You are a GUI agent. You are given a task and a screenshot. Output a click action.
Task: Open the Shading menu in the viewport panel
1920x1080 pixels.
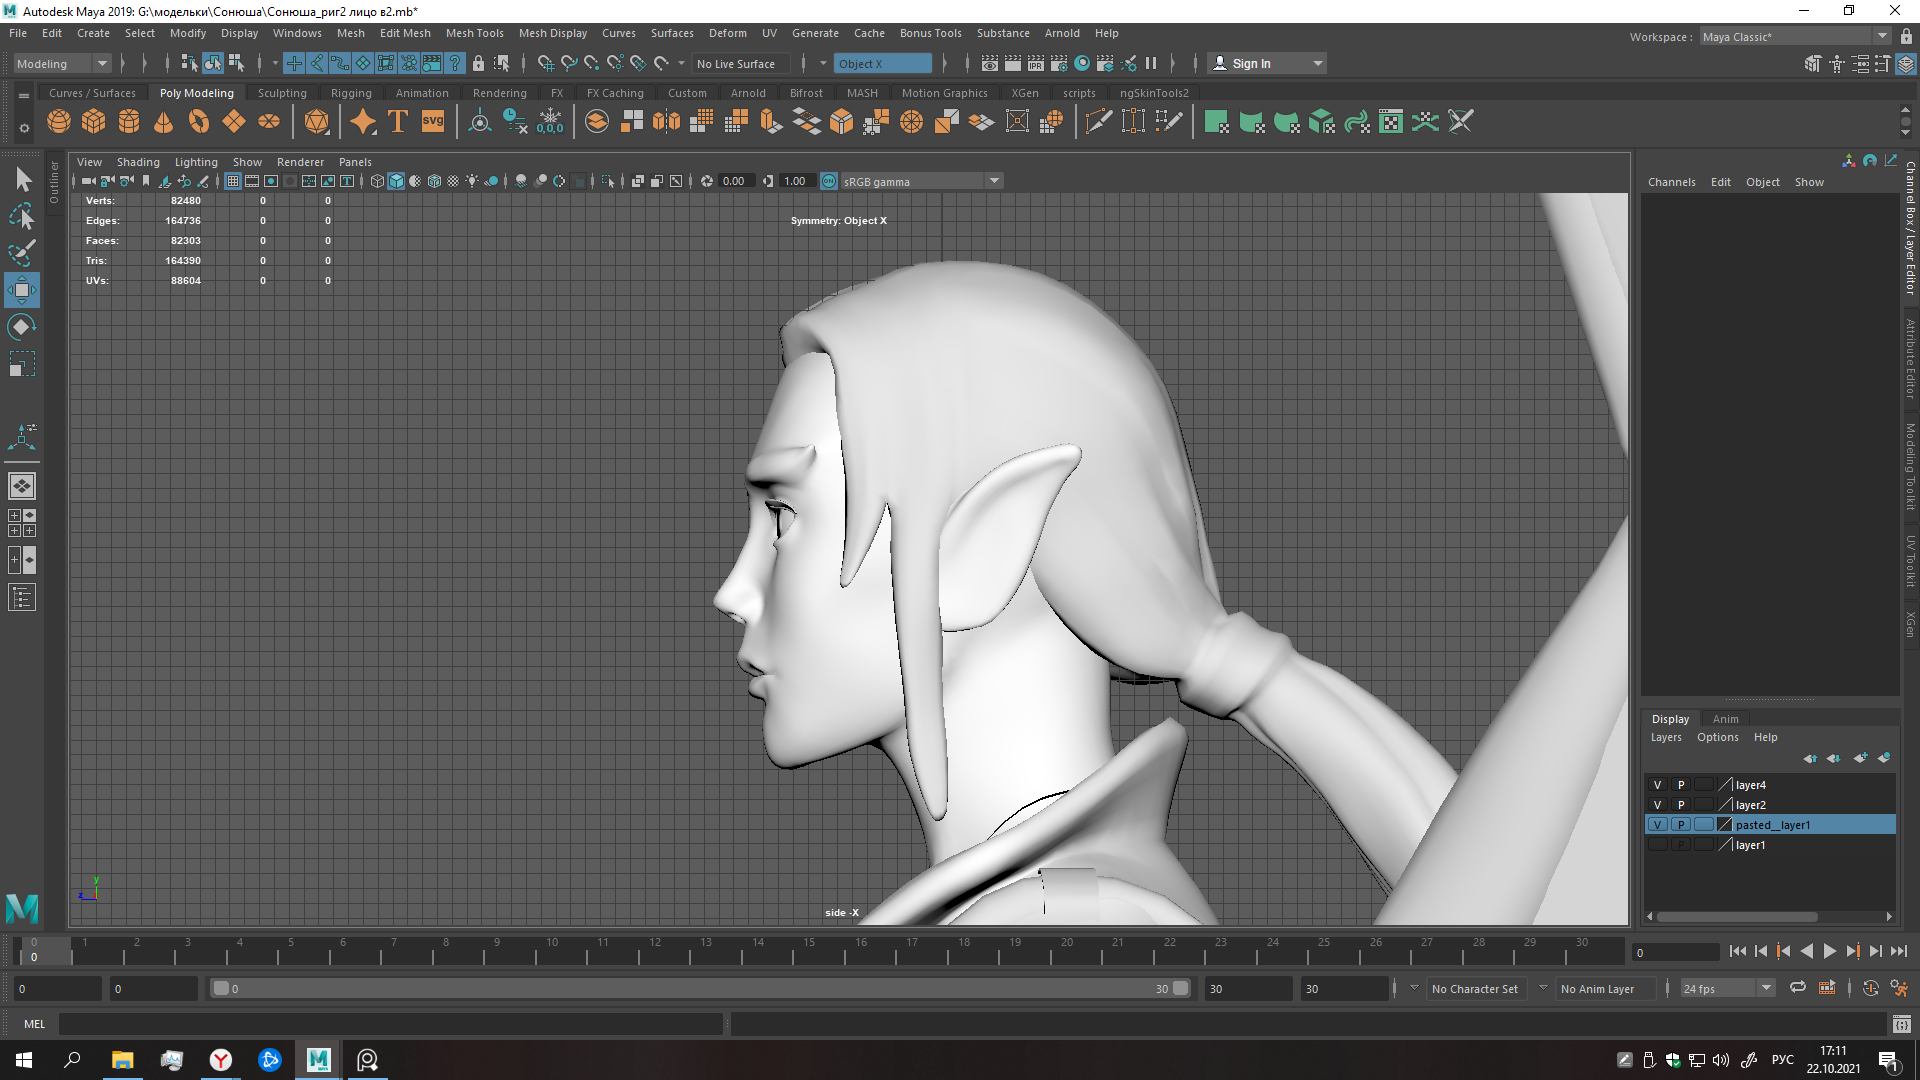tap(138, 162)
